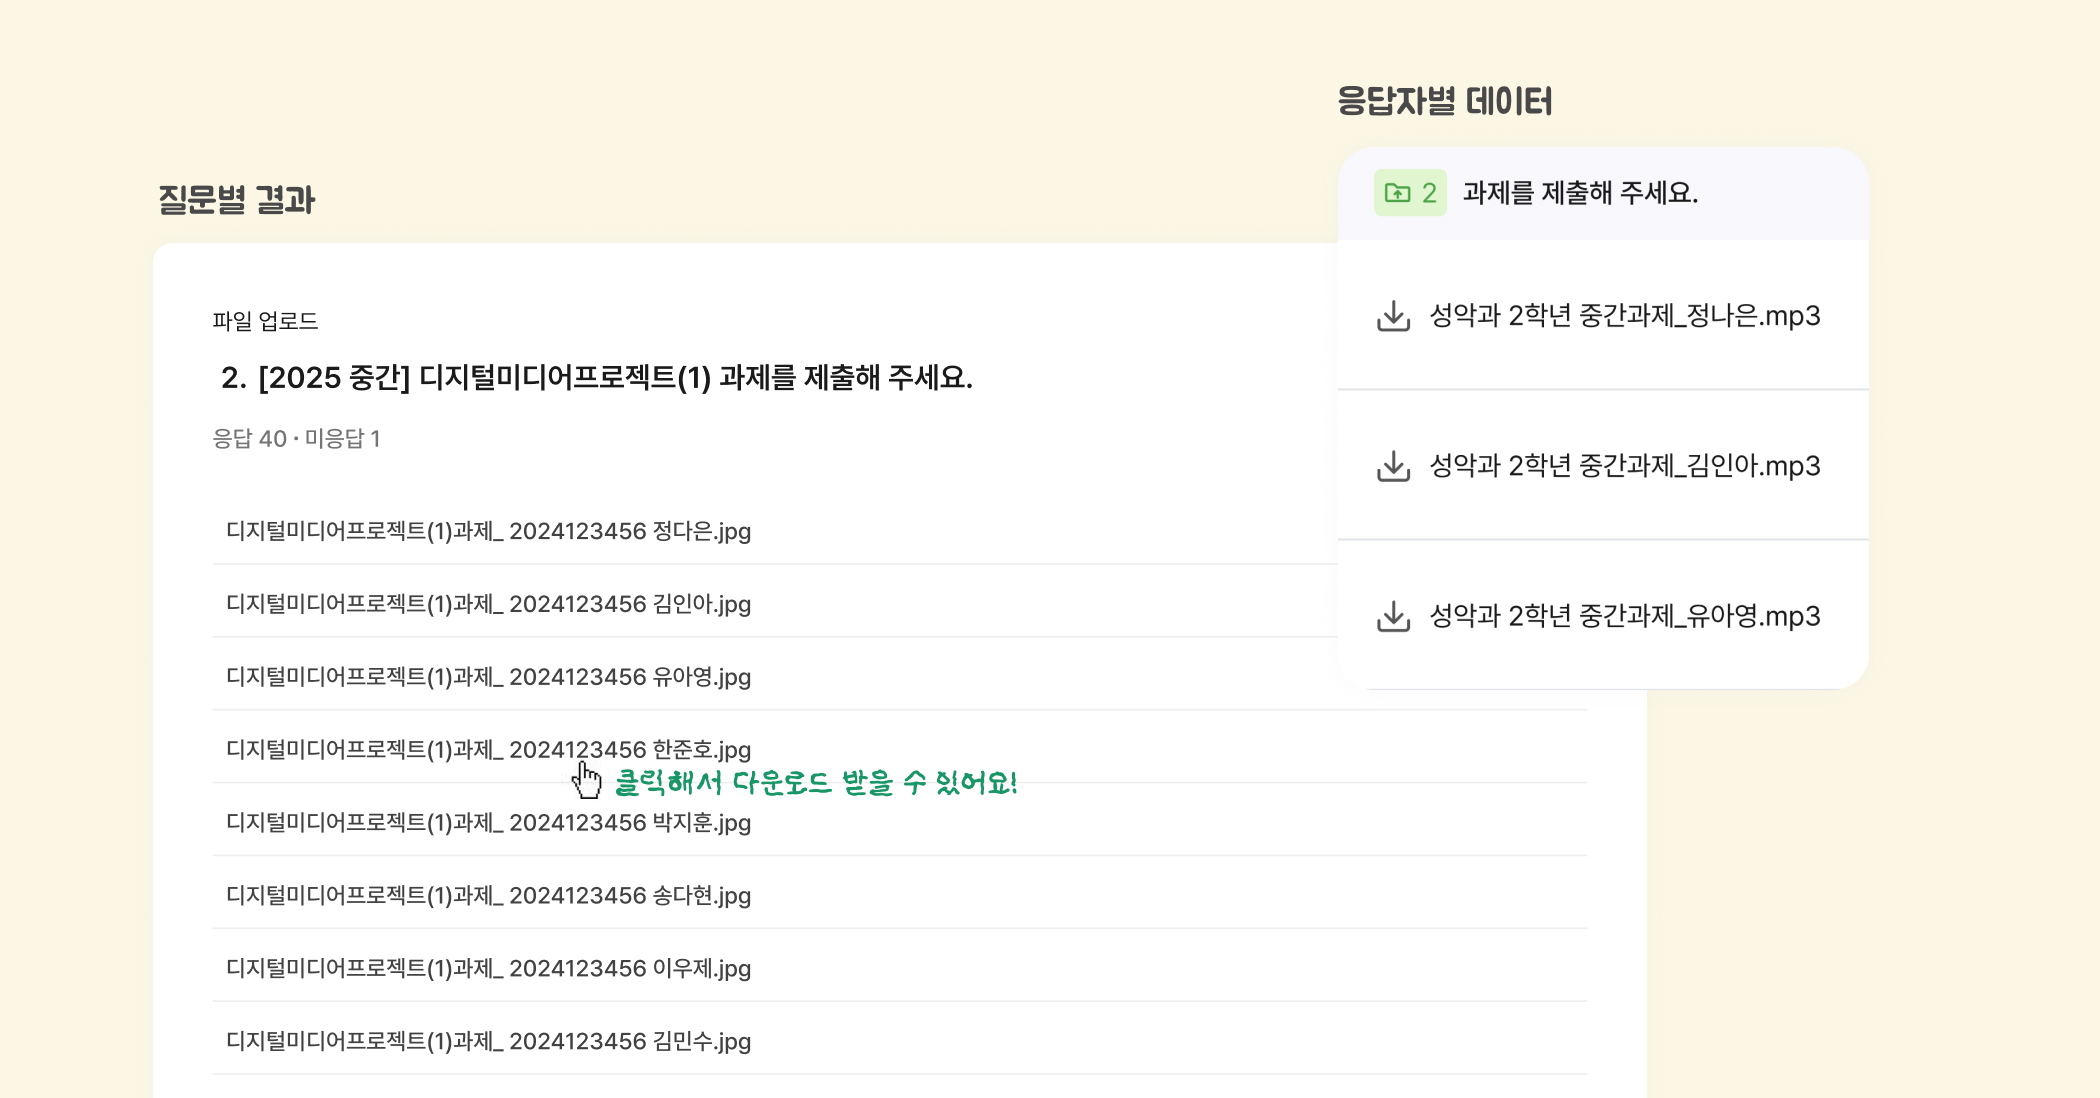Viewport: 2100px width, 1098px height.
Task: Click download icon for 김인아.mp3 file
Action: 1393,466
